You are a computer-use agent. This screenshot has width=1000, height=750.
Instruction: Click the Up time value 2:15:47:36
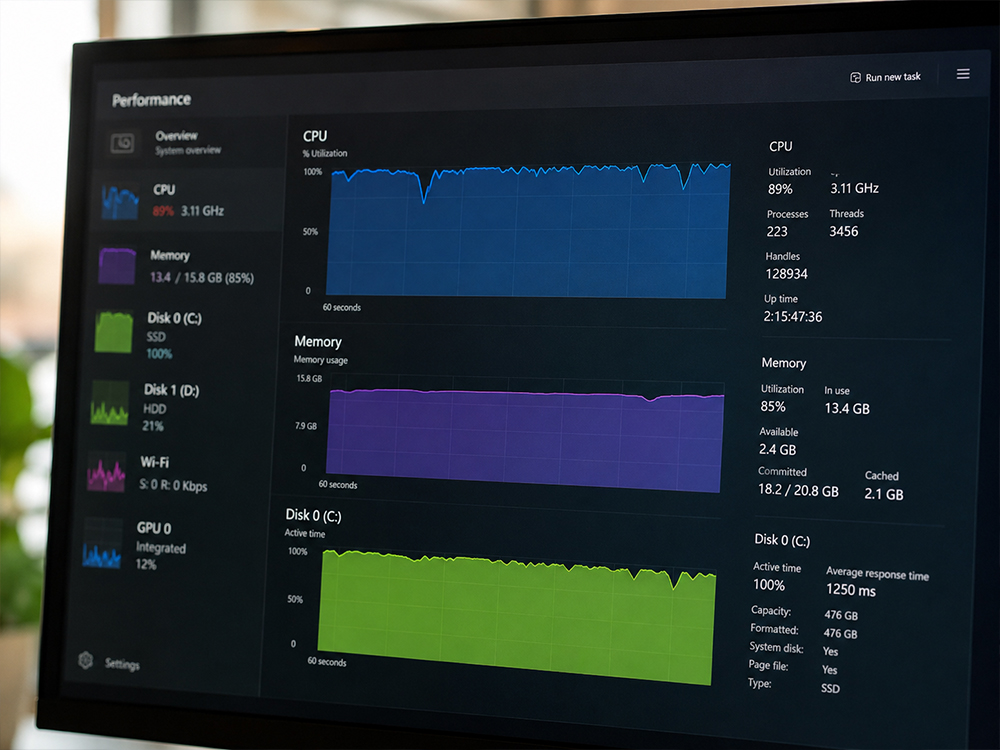click(x=793, y=316)
